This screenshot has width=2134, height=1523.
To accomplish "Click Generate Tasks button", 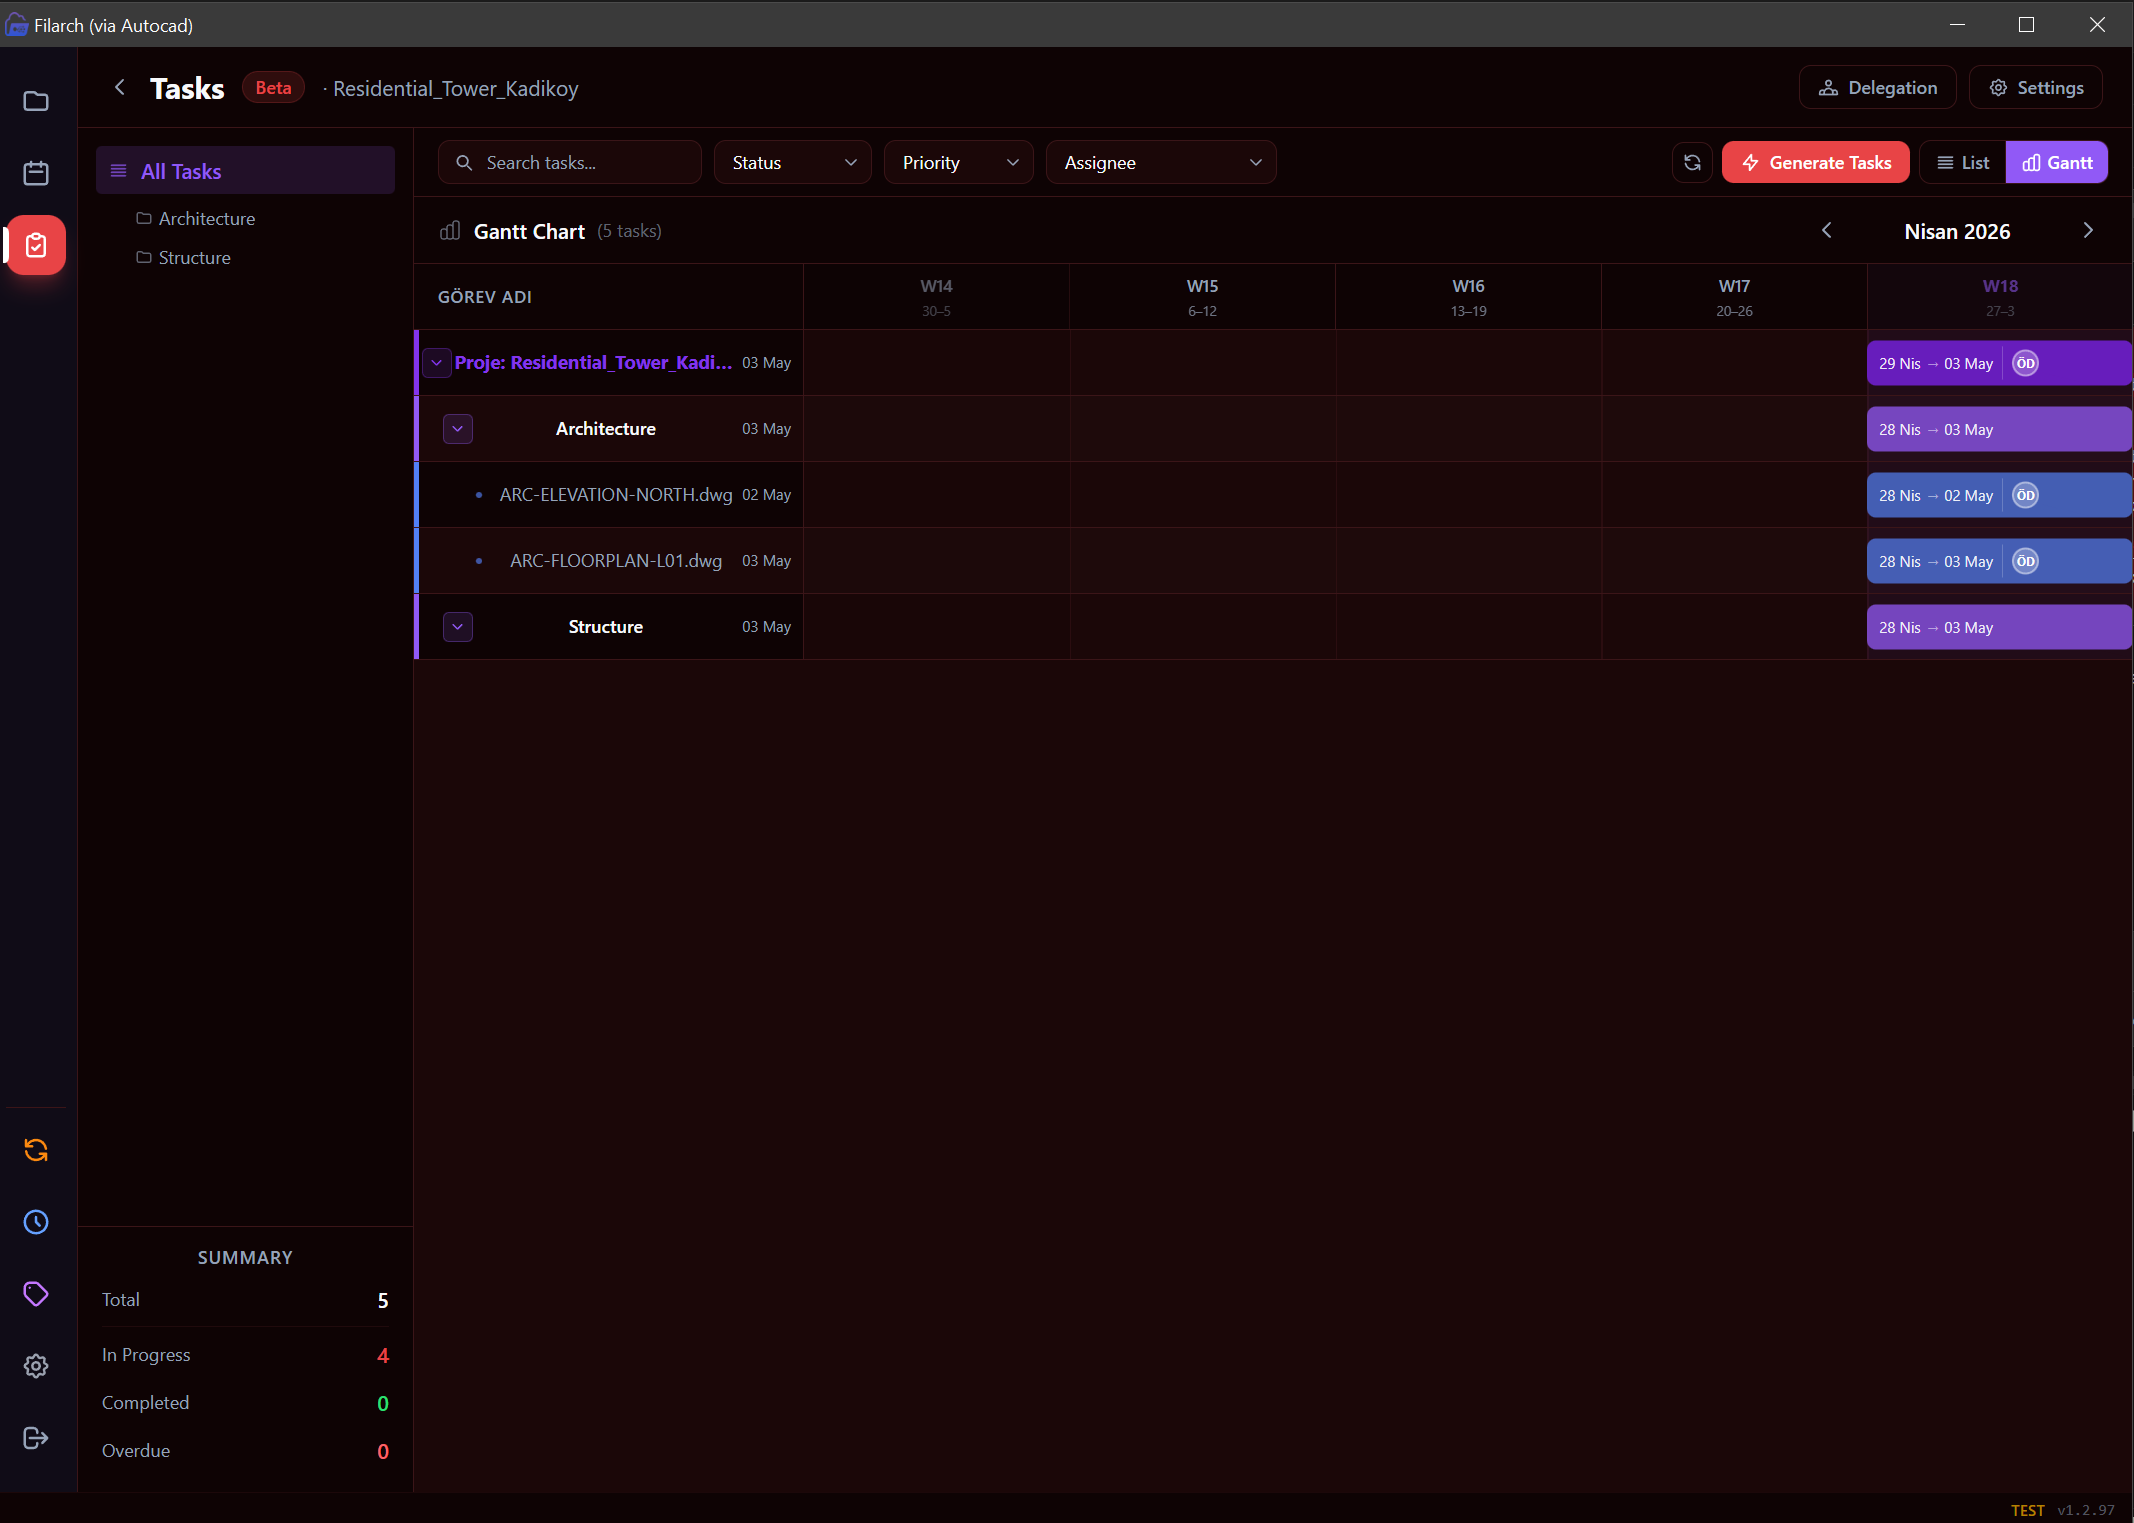I will click(1816, 163).
